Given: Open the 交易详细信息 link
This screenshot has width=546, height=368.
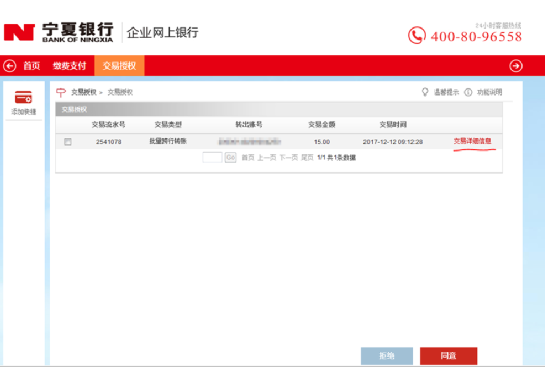Looking at the screenshot, I should [x=472, y=141].
